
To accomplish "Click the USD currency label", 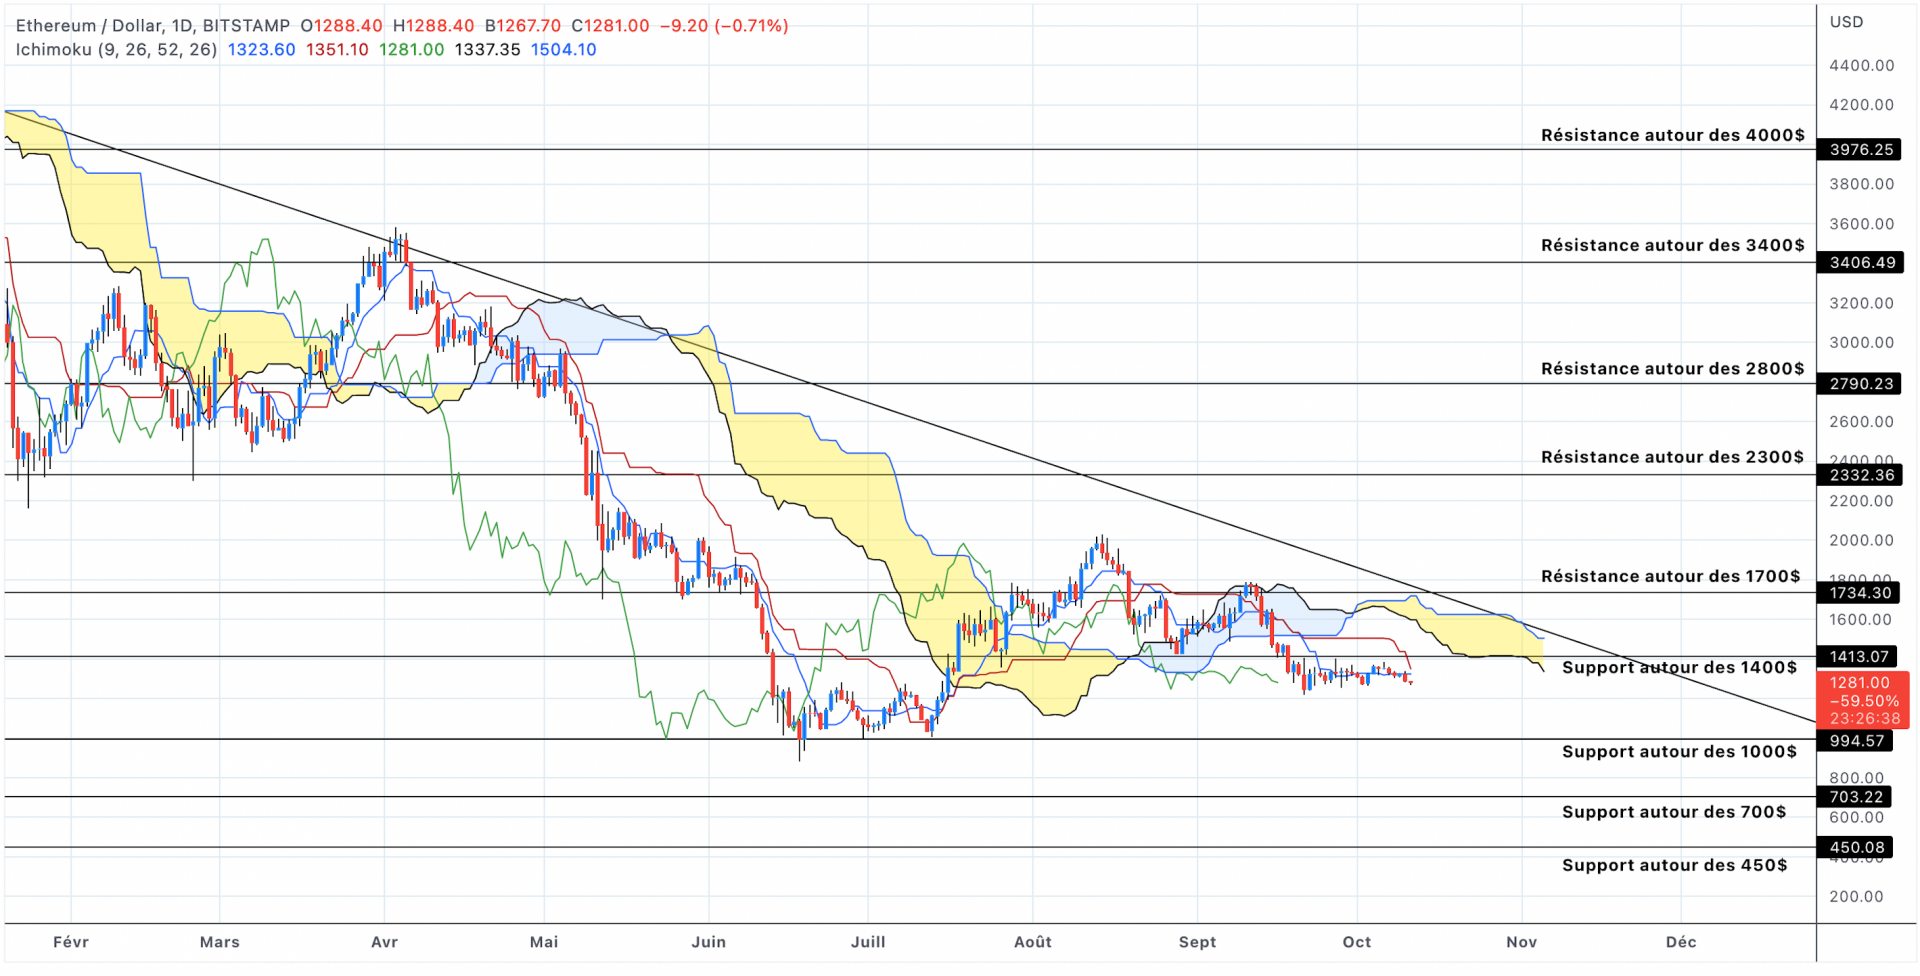I will [1846, 22].
